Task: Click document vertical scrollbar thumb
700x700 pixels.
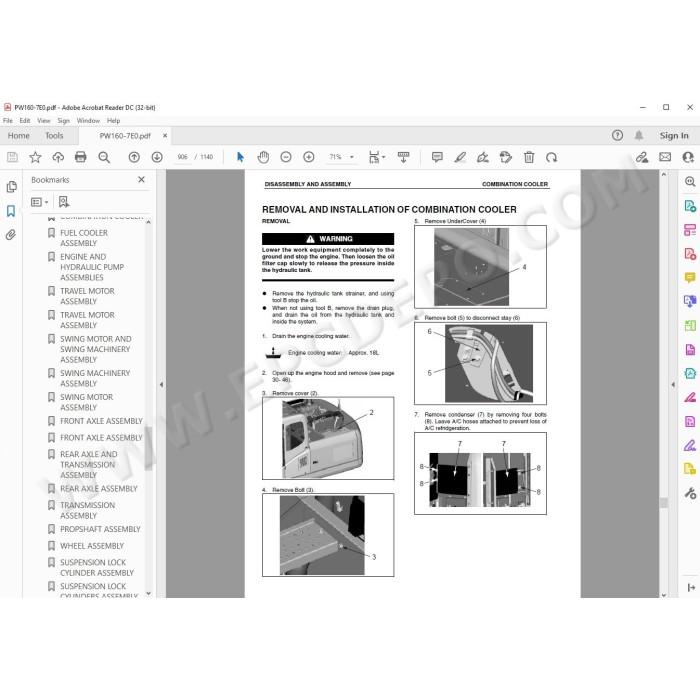Action: (x=664, y=503)
